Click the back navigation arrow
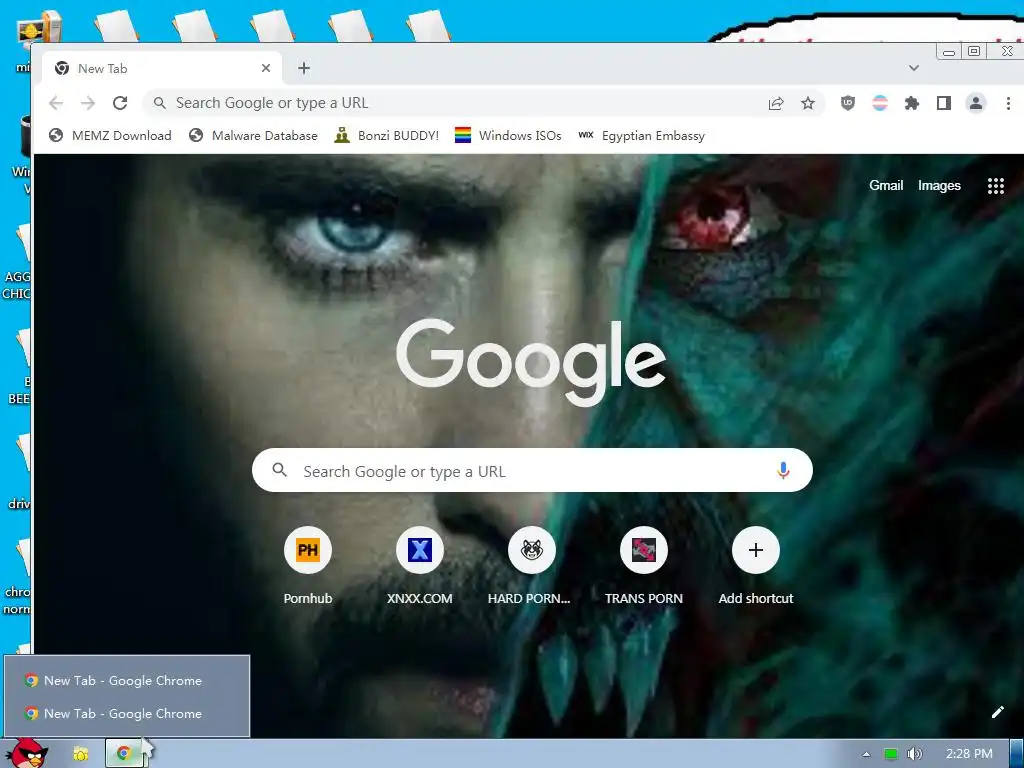This screenshot has height=768, width=1024. [x=56, y=103]
